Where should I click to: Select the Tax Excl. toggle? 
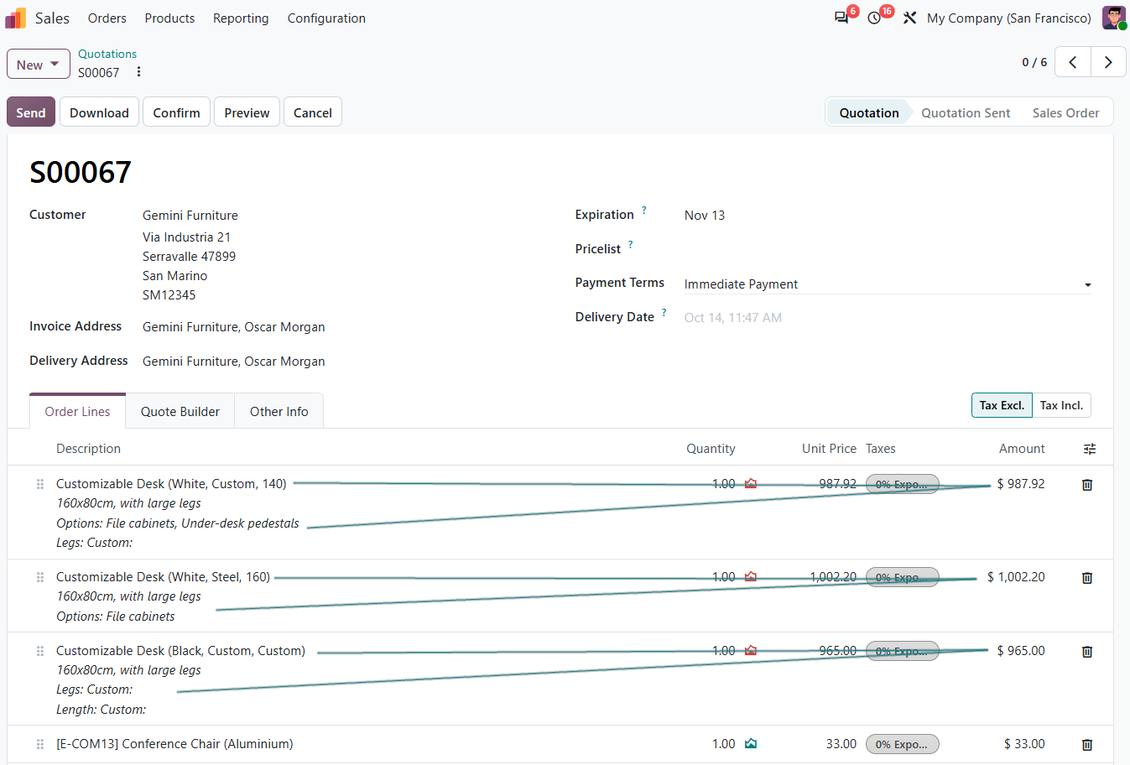pos(1002,406)
